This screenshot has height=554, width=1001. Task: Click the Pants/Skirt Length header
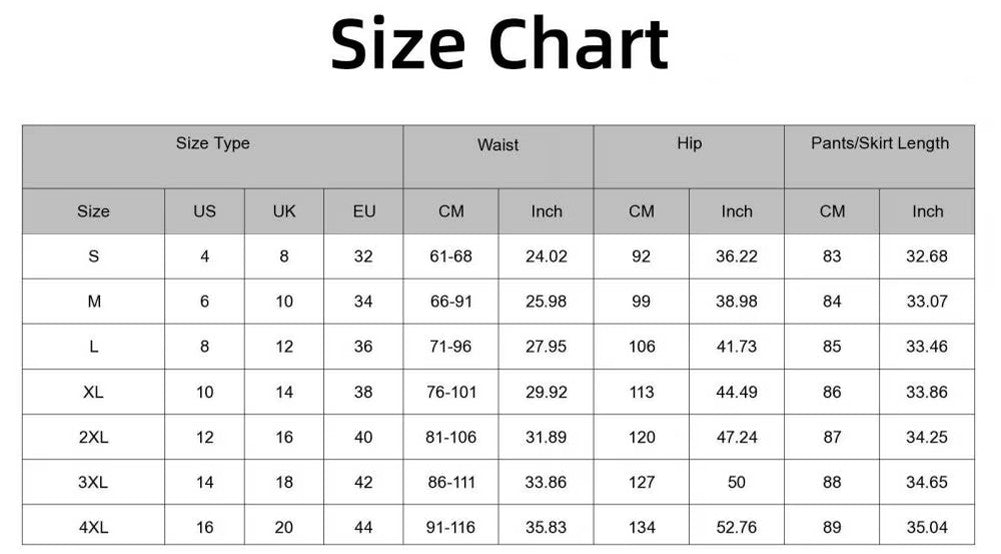[x=879, y=144]
